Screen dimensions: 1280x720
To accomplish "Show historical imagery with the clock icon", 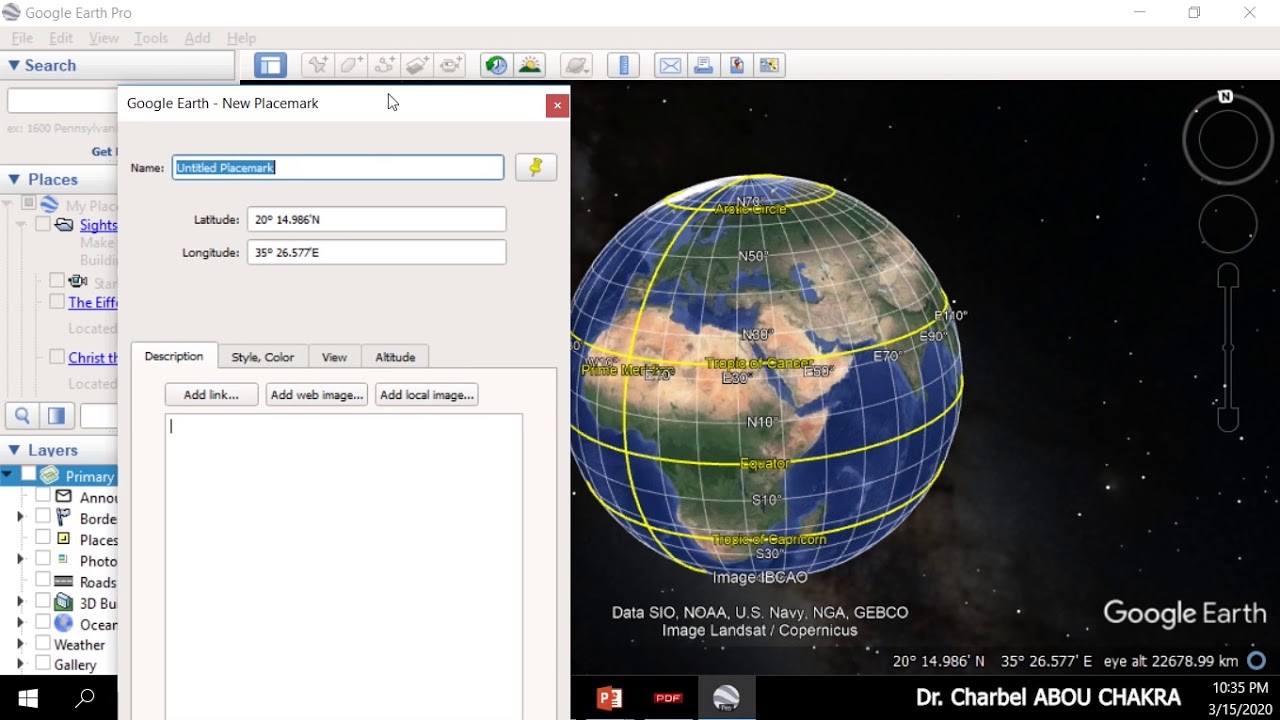I will tap(496, 66).
